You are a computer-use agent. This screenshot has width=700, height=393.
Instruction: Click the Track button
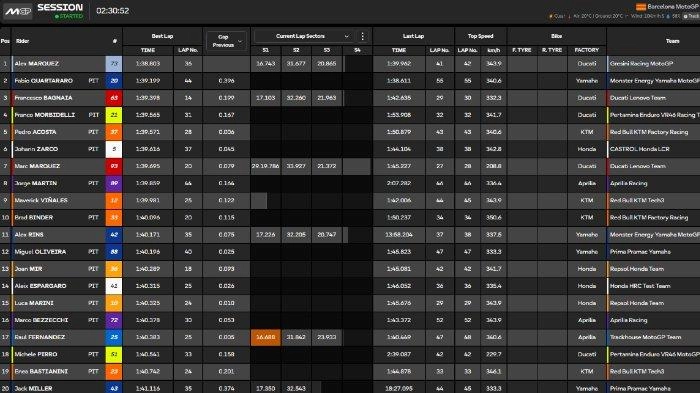[x=691, y=16]
